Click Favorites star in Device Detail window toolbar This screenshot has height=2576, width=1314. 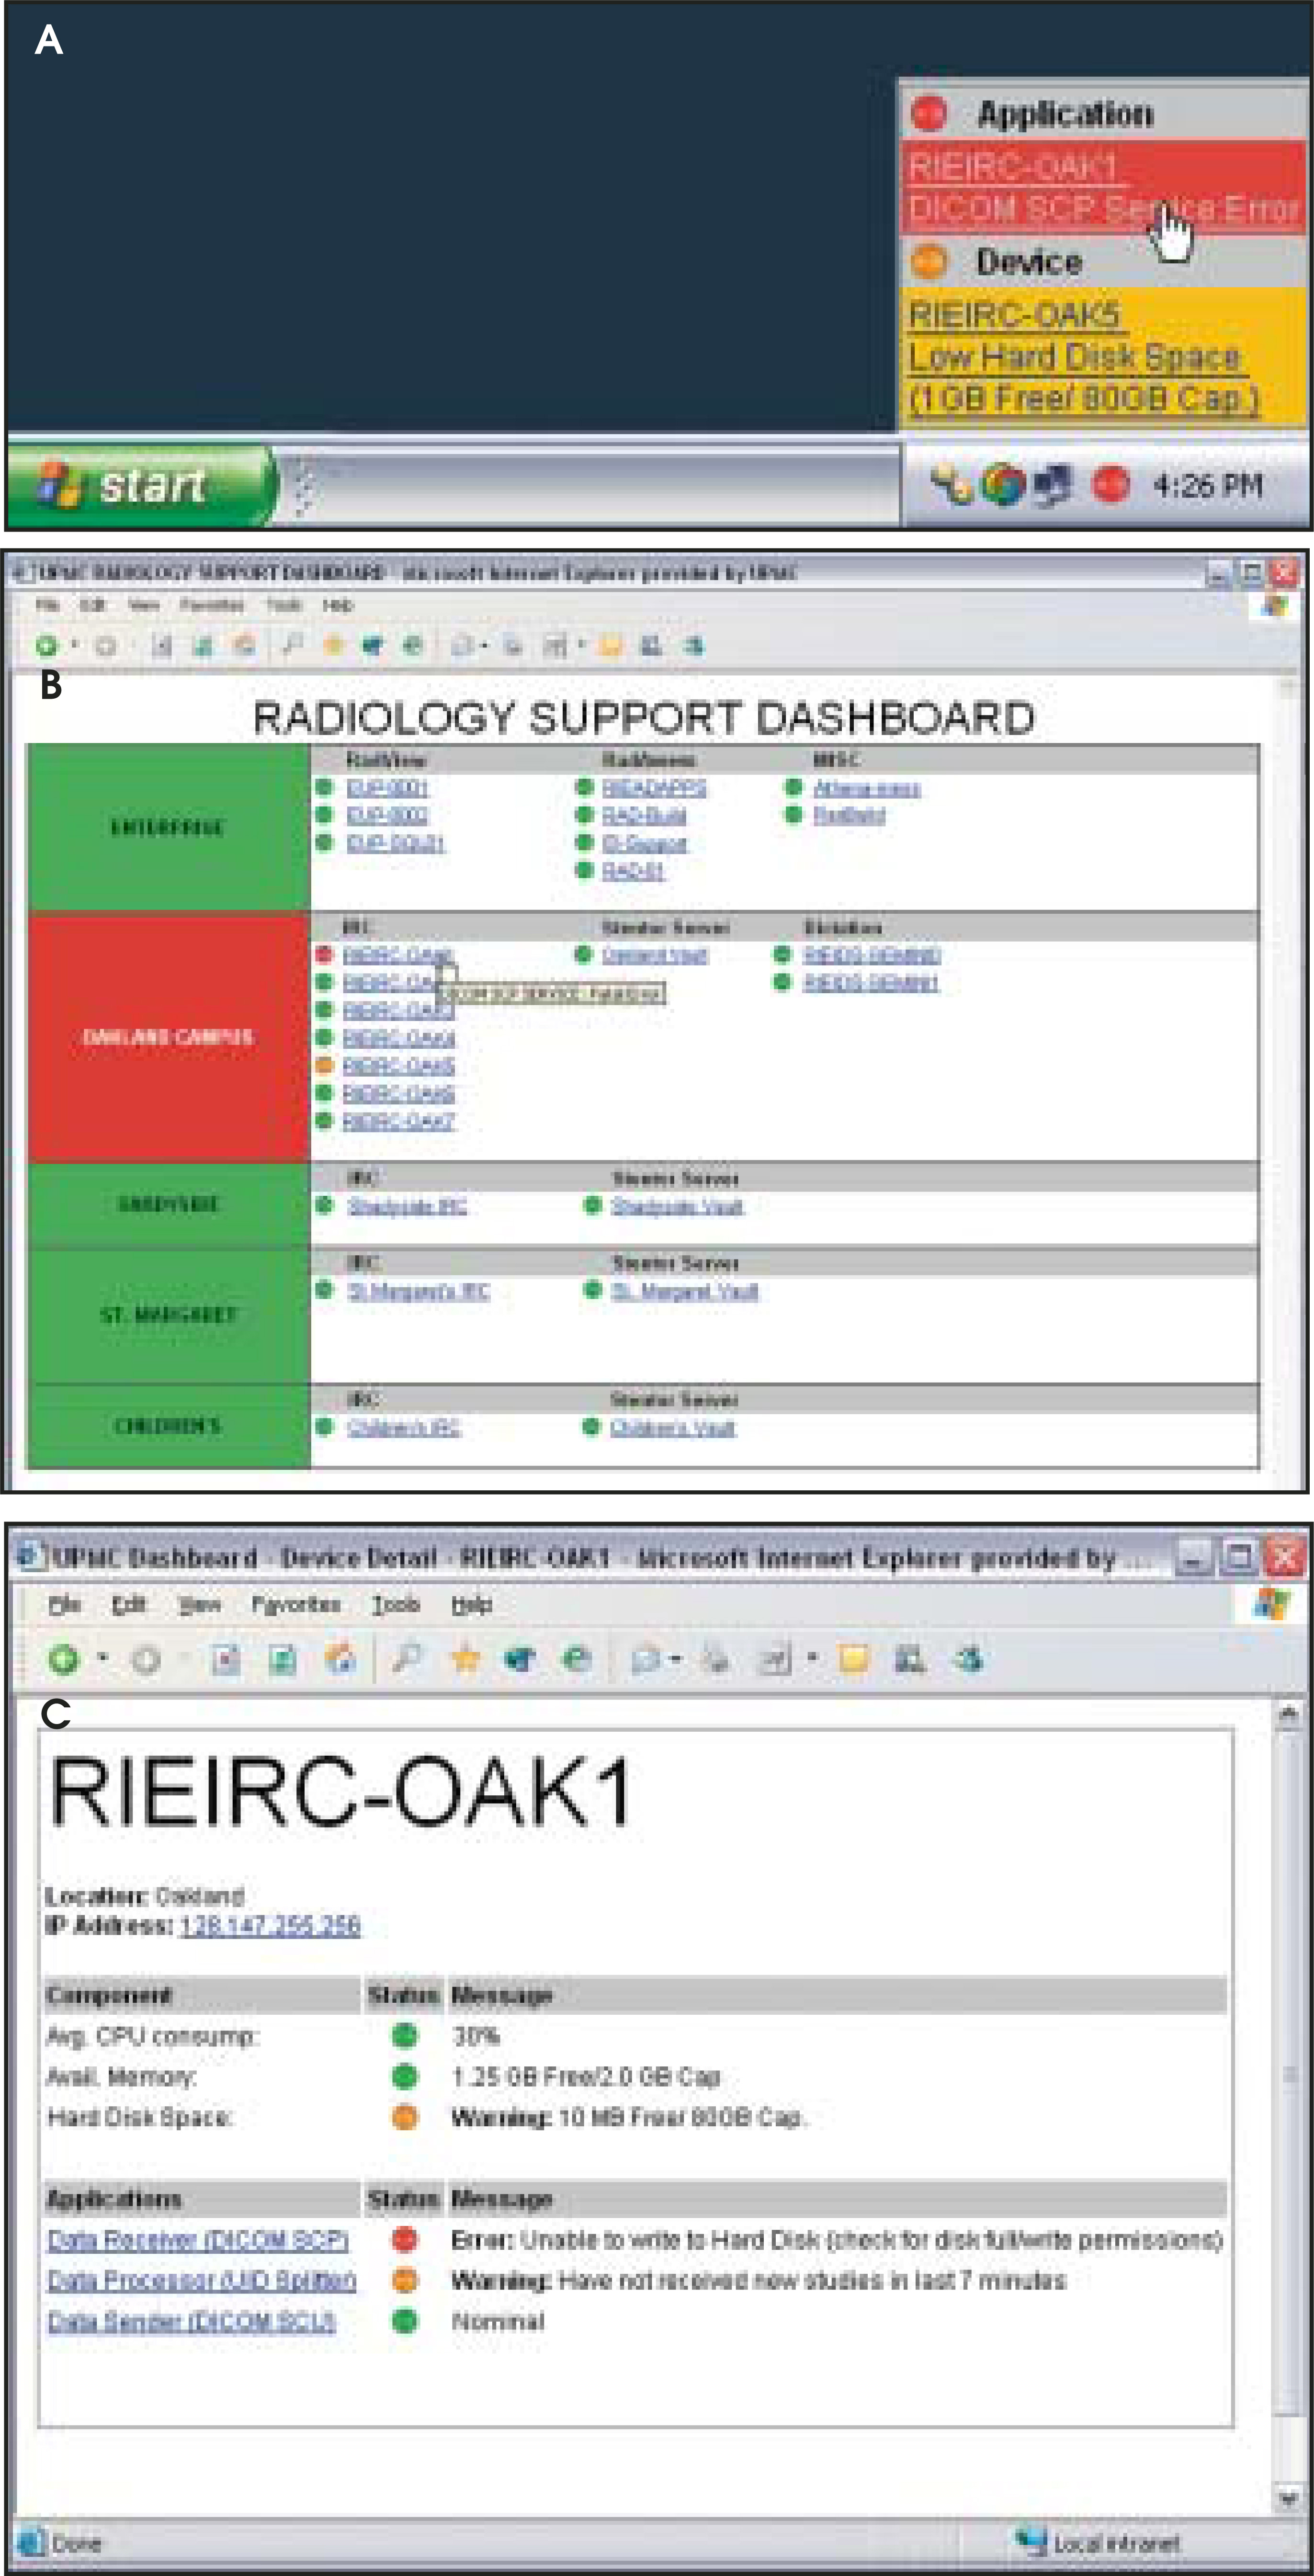click(465, 1659)
